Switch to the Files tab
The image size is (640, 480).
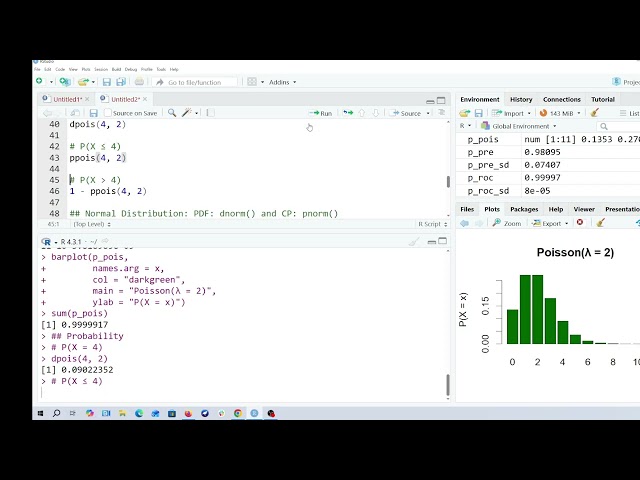click(467, 209)
